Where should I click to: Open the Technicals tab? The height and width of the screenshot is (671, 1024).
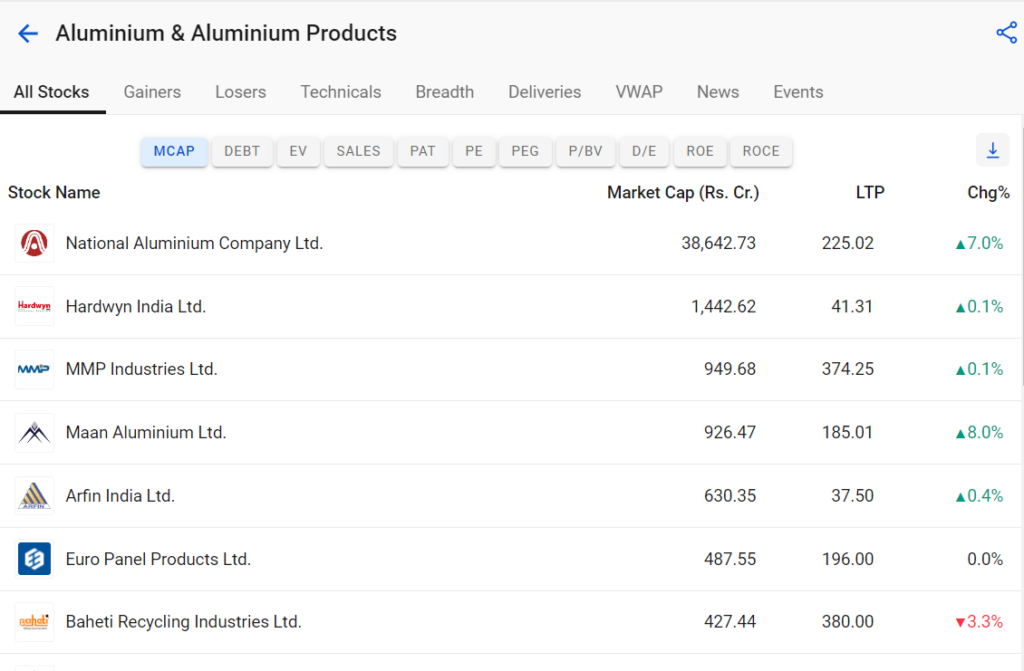coord(341,92)
